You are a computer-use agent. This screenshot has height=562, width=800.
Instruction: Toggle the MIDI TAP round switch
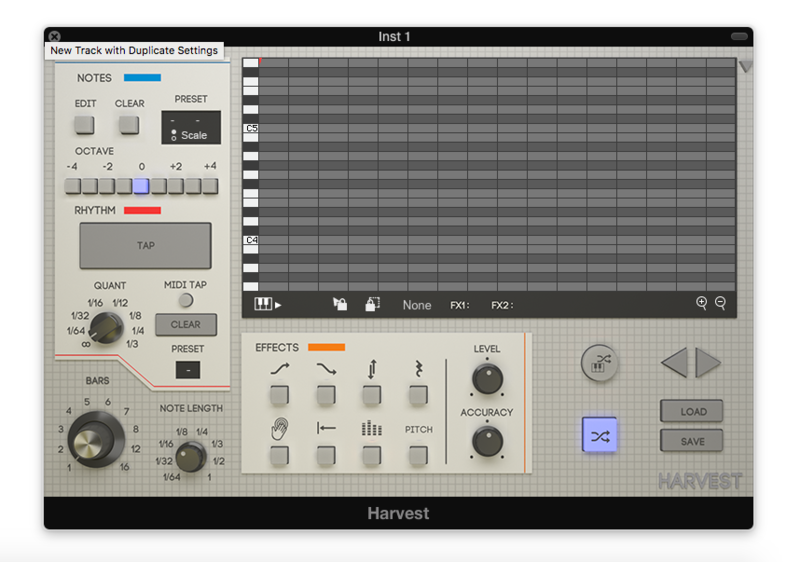(185, 300)
